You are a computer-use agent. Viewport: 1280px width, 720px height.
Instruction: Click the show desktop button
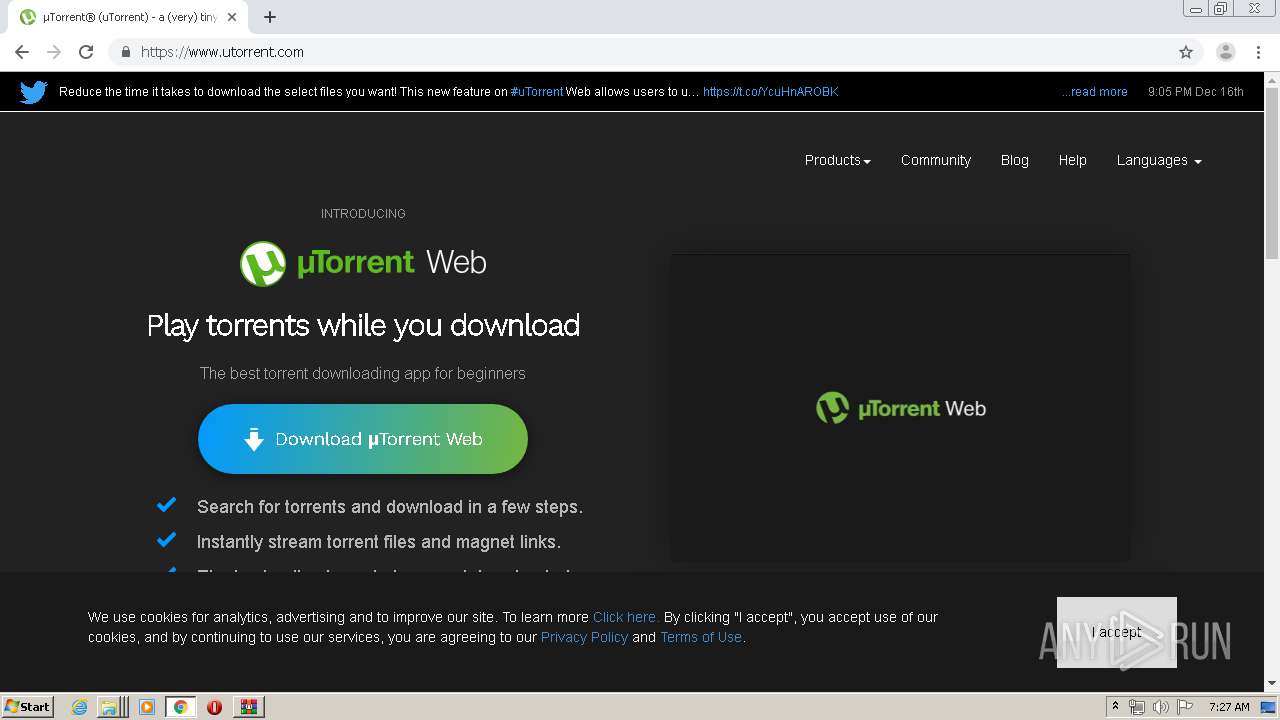pos(1269,707)
